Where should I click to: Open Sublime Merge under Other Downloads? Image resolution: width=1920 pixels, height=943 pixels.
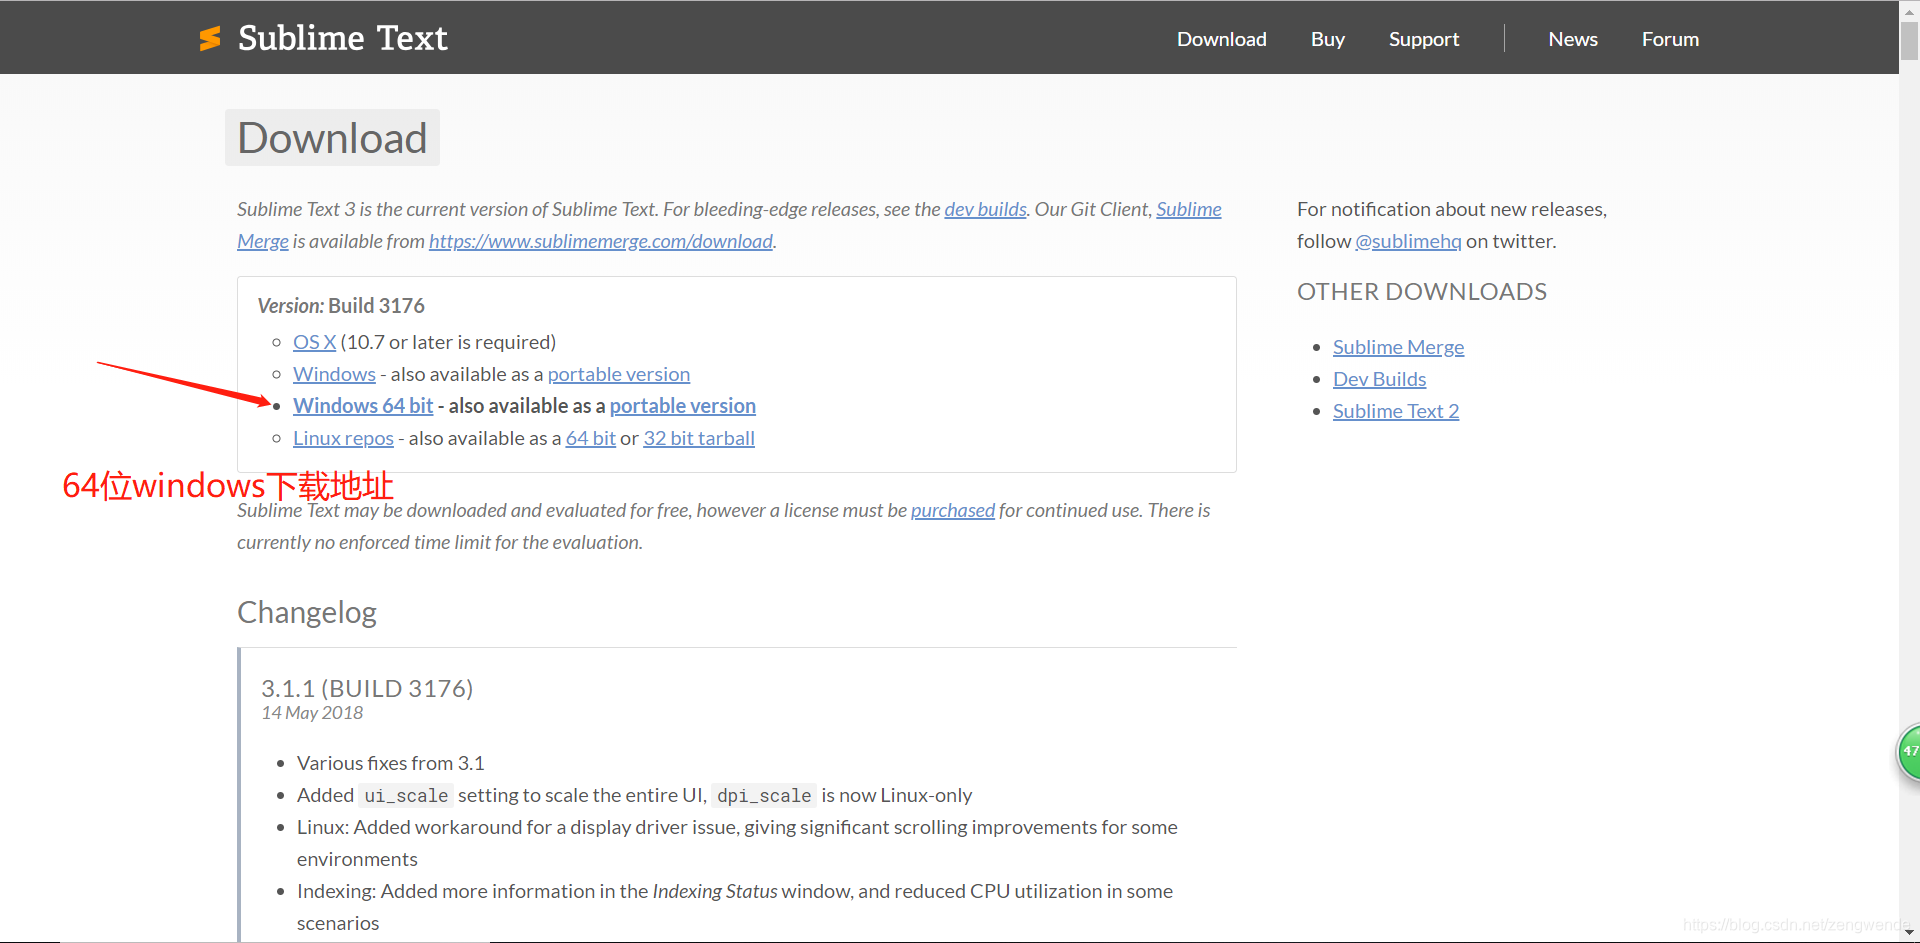1398,347
